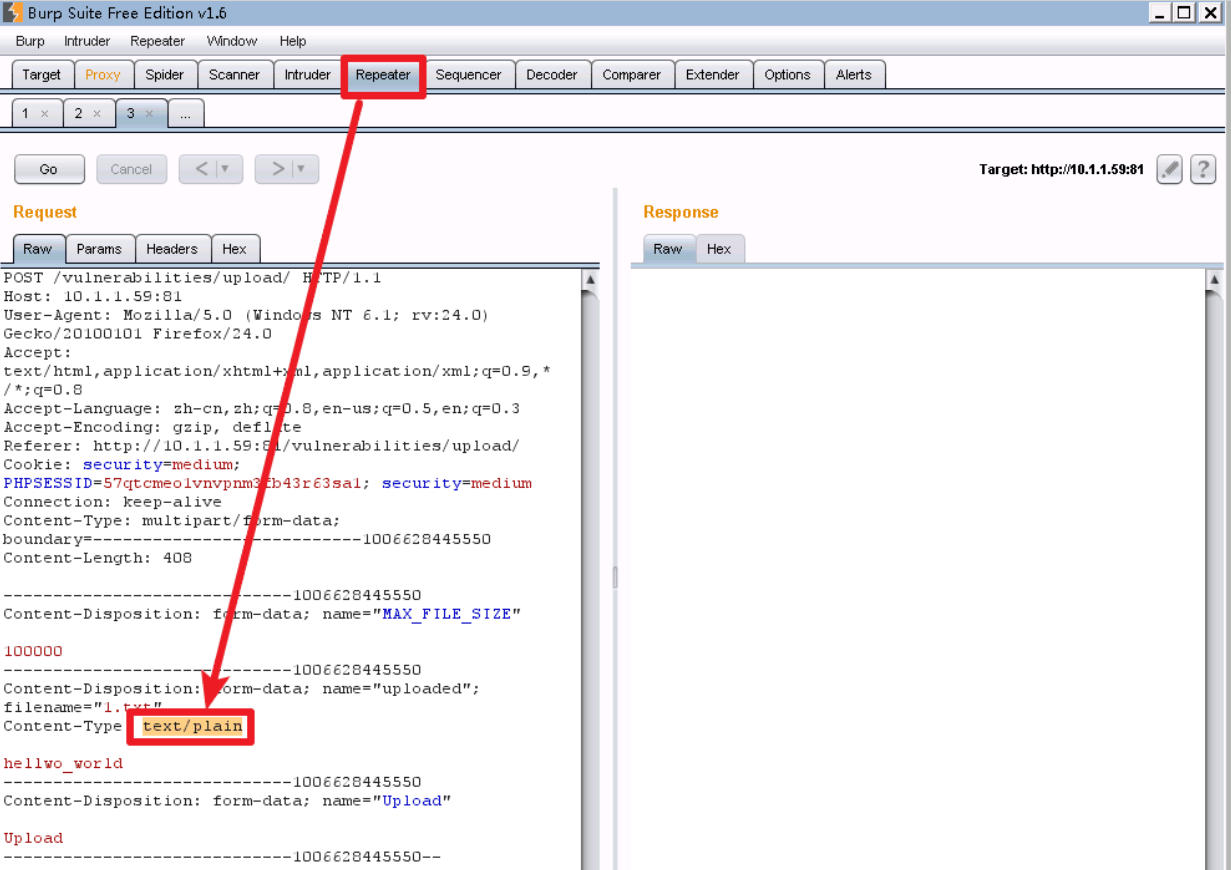Open the Window menu
The image size is (1231, 870).
click(x=232, y=41)
